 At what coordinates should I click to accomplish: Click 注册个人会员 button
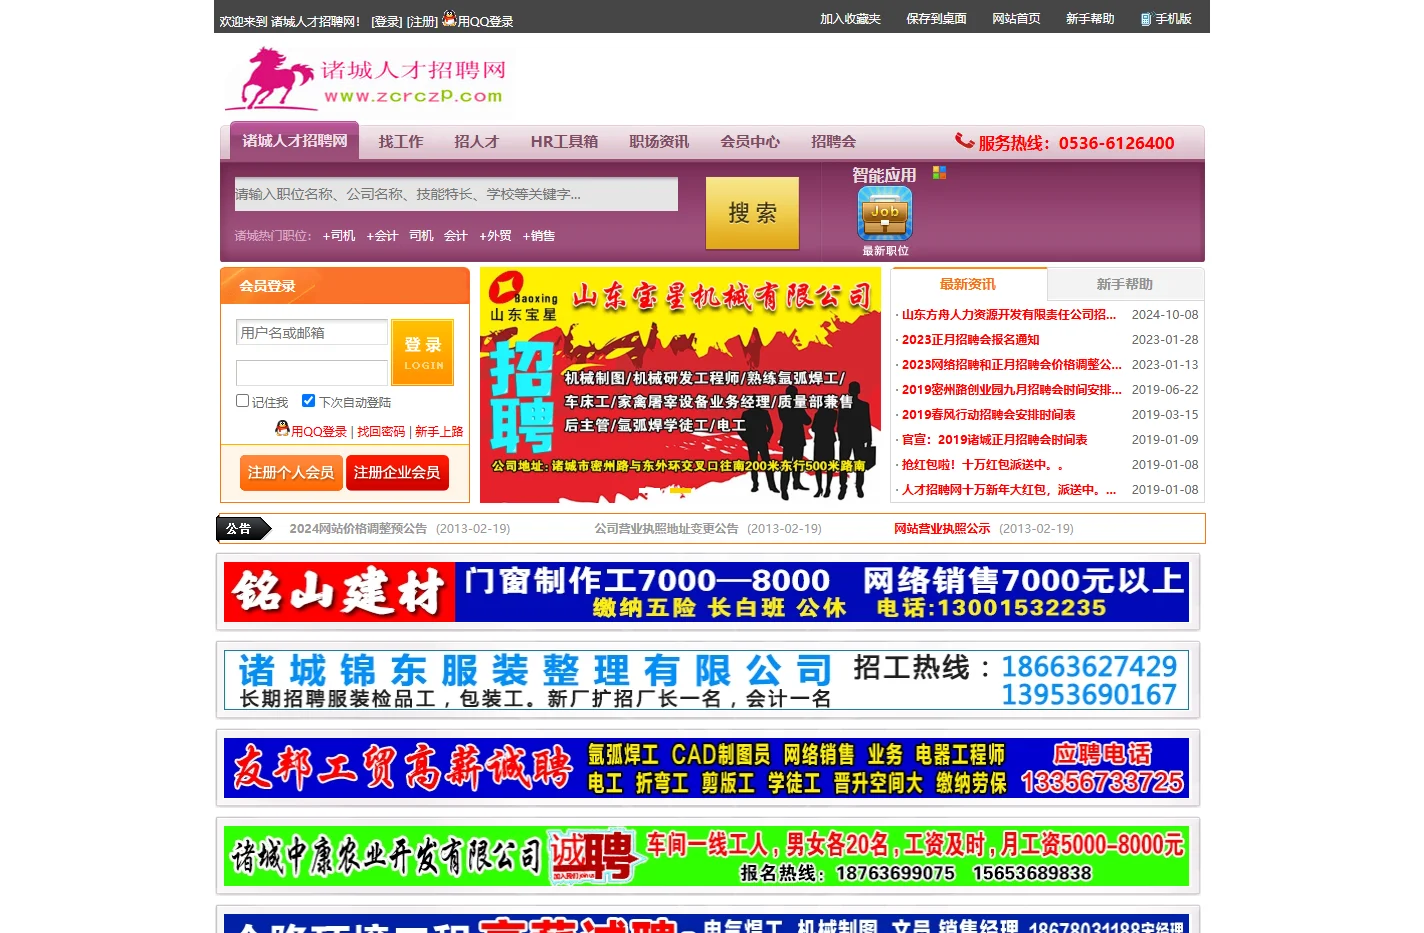coord(291,472)
